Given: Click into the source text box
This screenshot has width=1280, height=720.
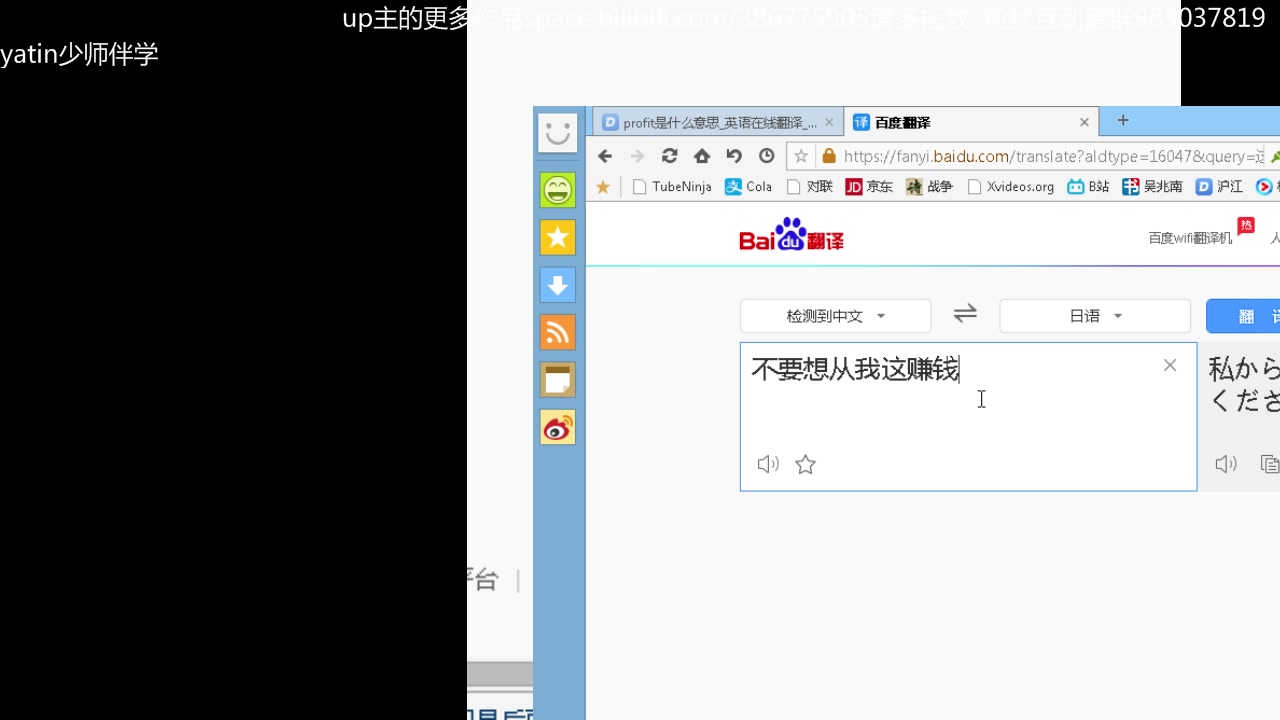Looking at the screenshot, I should (x=968, y=416).
